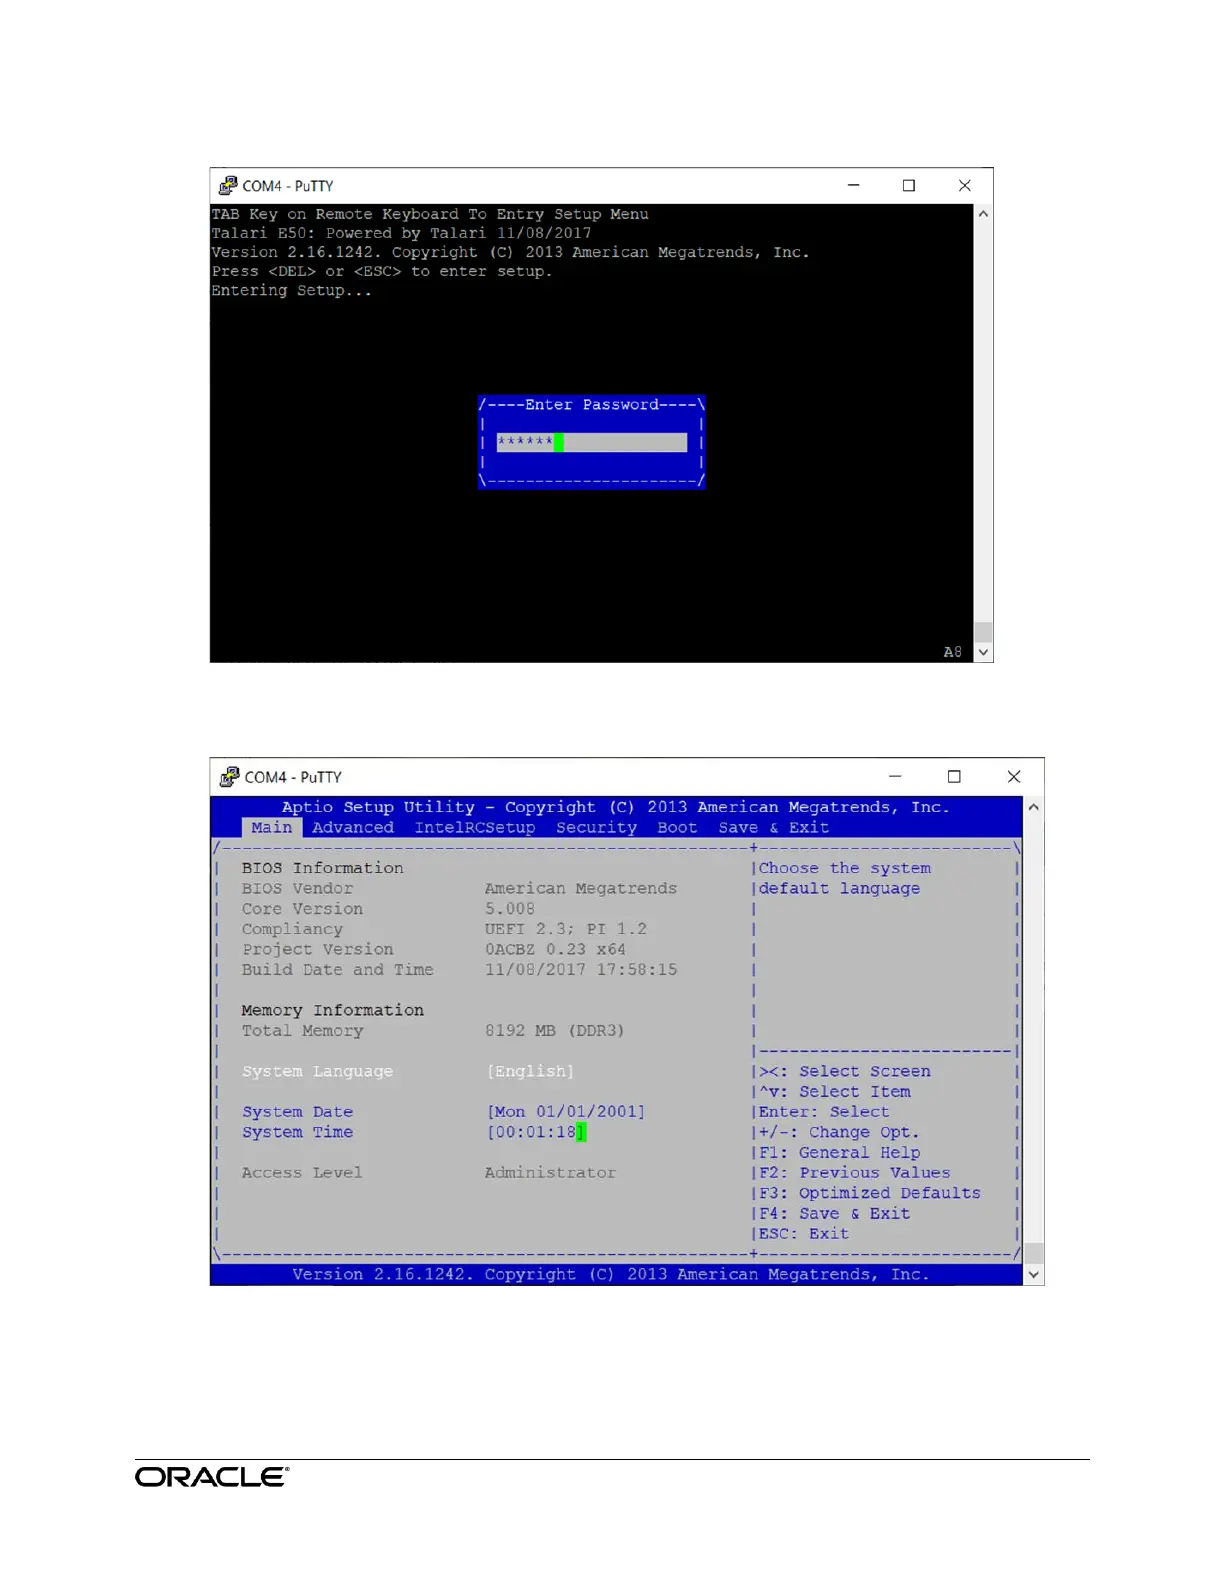The image size is (1224, 1584).
Task: Open the Advanced BIOS tab
Action: point(353,828)
